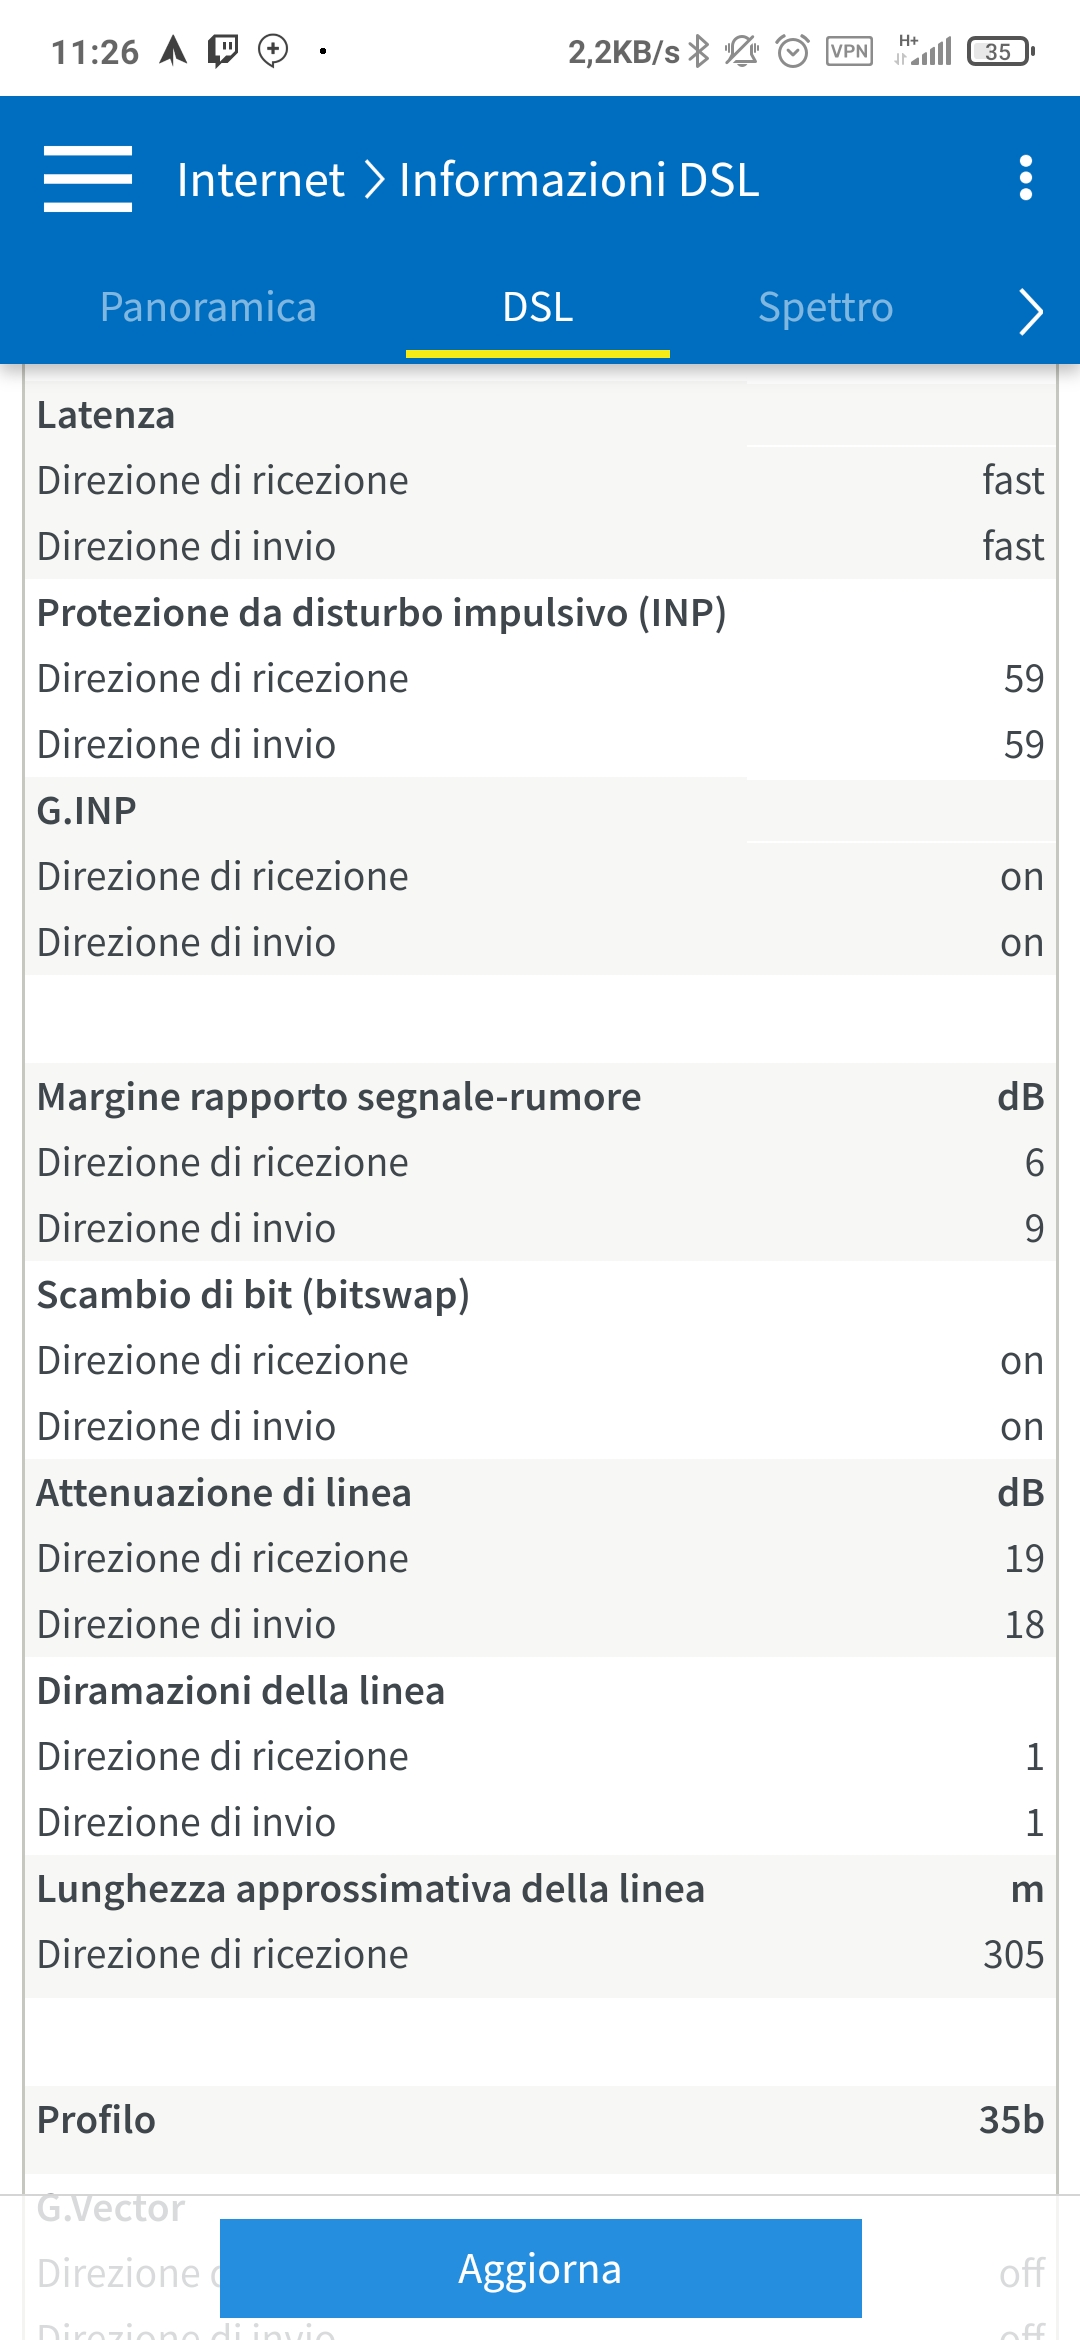Tap the Informazioni DSL page title

[x=579, y=180]
